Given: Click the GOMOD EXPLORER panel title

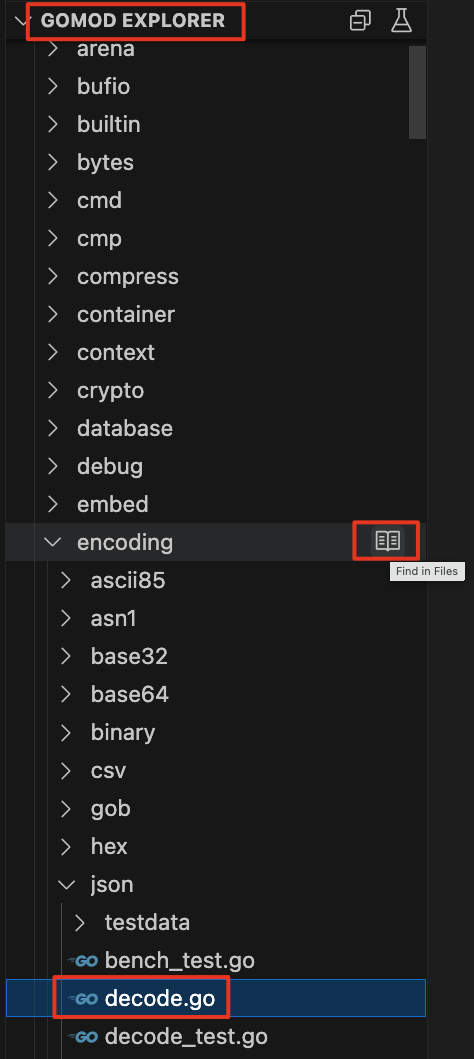Looking at the screenshot, I should pyautogui.click(x=132, y=20).
